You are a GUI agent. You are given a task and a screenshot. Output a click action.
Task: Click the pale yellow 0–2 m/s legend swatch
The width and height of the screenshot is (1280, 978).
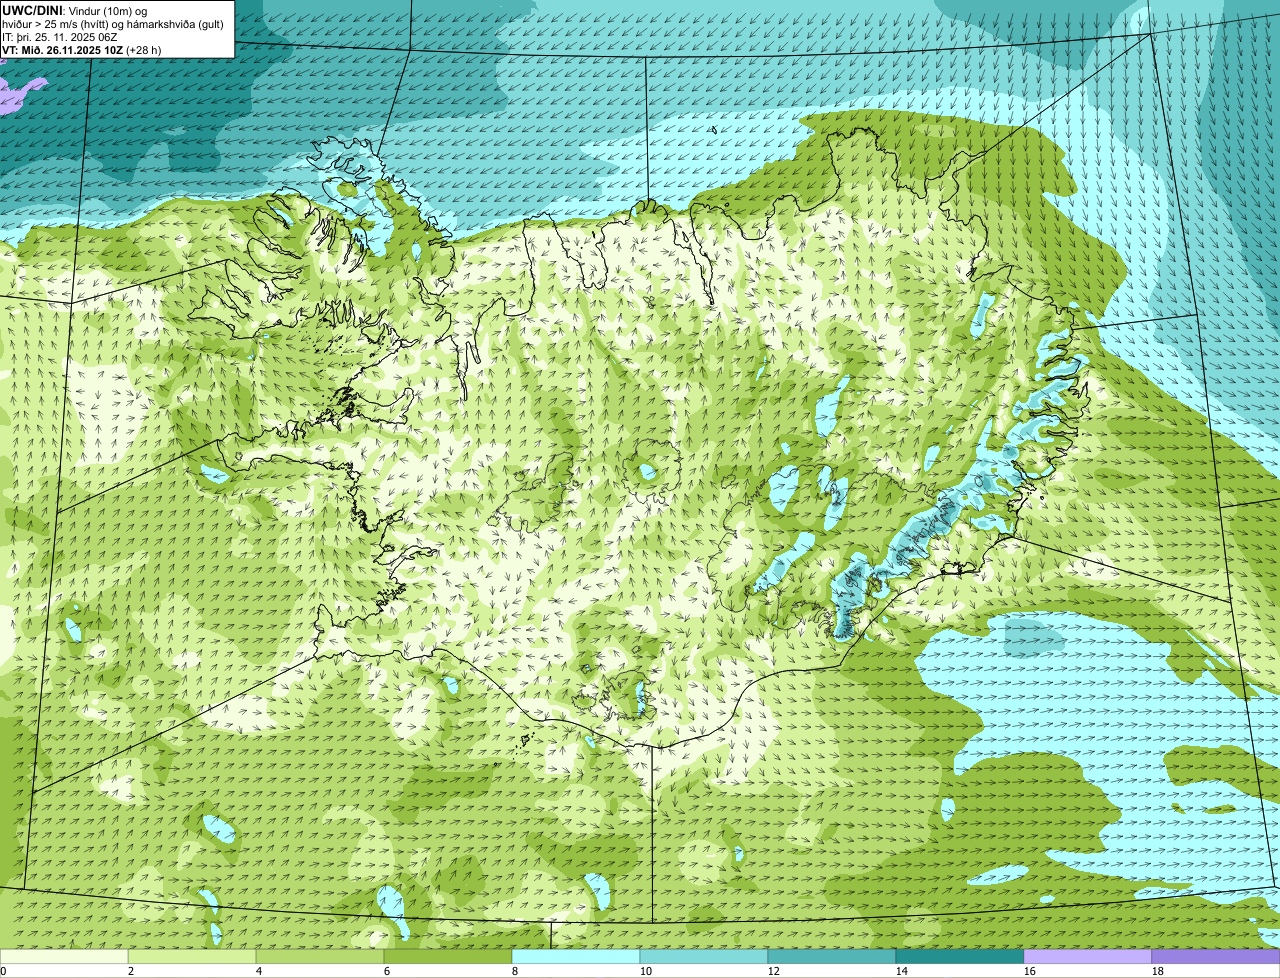[64, 956]
